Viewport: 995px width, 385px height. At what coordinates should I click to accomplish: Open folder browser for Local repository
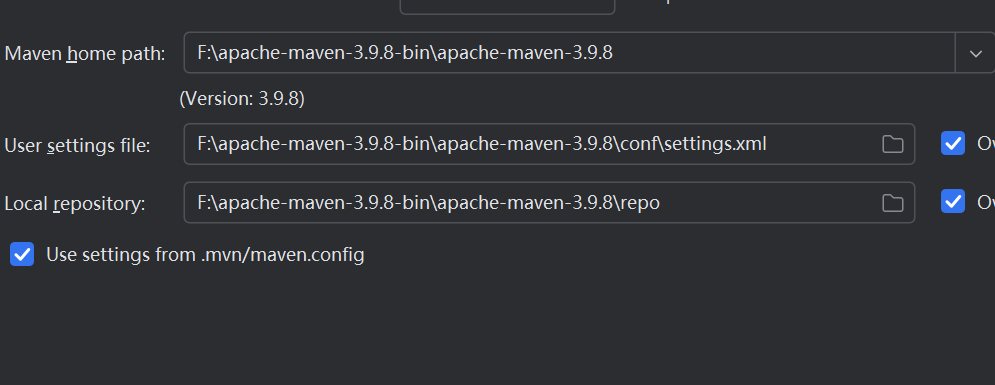click(892, 203)
